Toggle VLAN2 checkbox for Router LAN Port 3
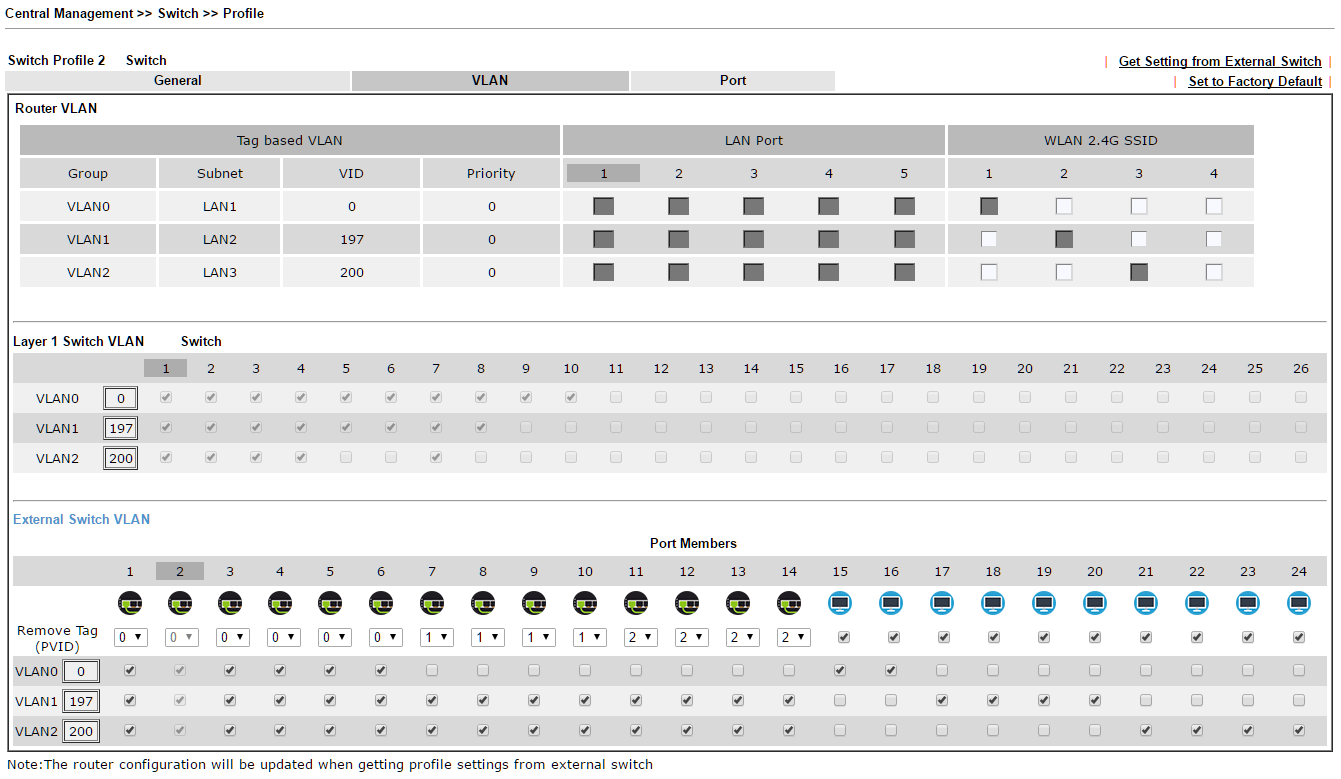1341x779 pixels. (754, 272)
